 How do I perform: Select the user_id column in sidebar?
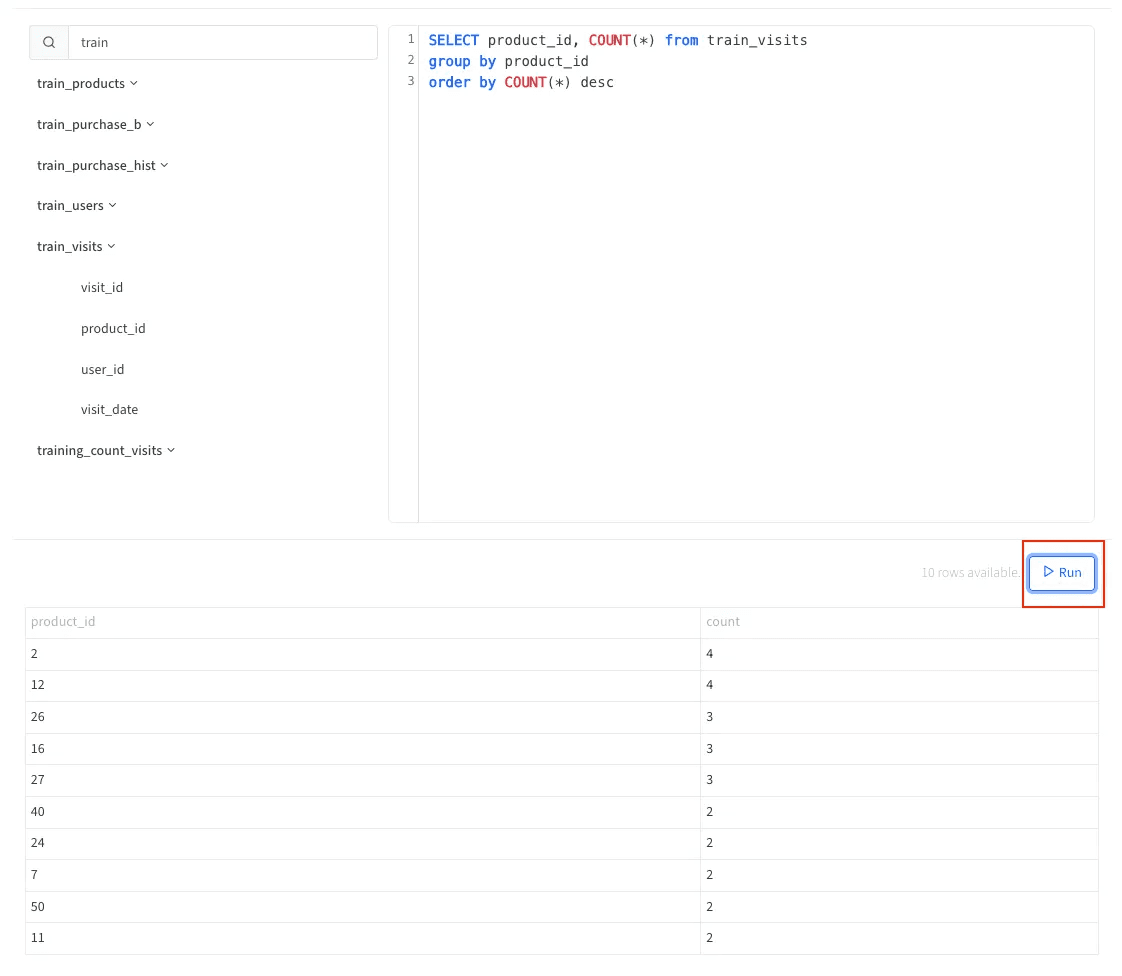pos(102,369)
